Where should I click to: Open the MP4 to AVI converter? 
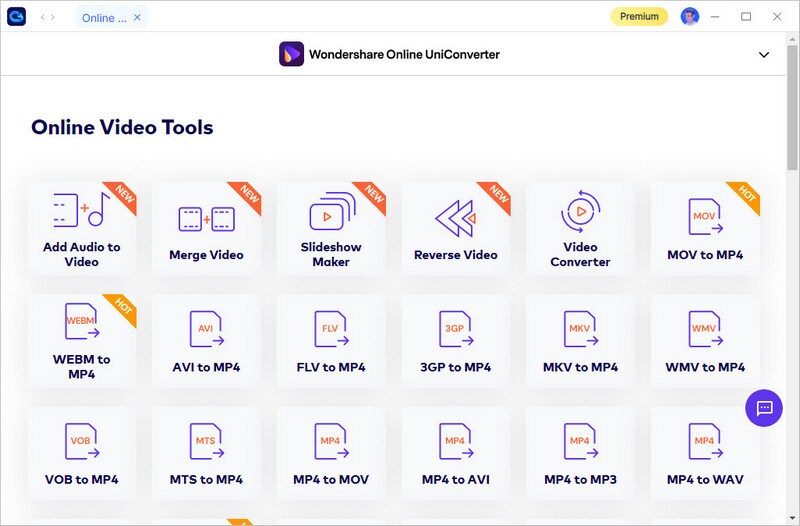coord(456,453)
